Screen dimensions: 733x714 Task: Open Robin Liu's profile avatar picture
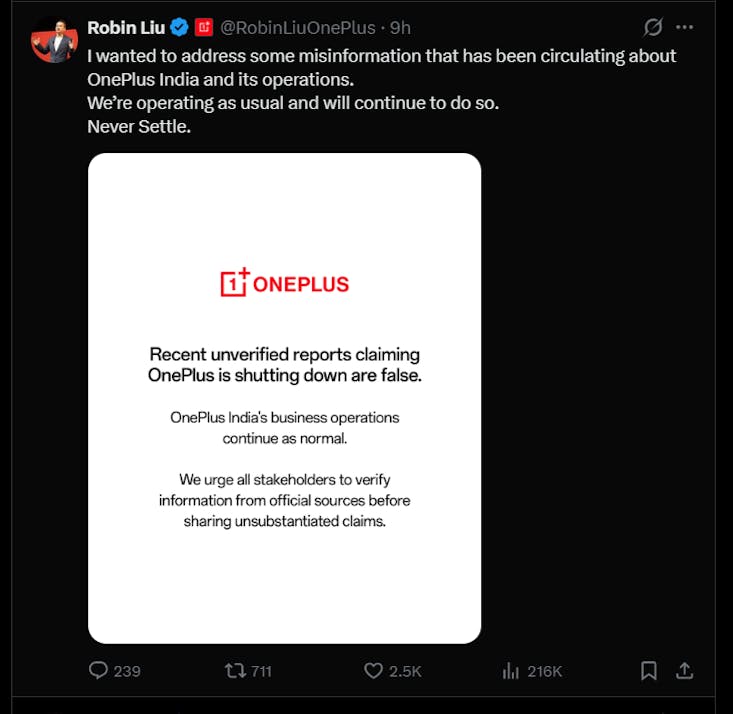(x=54, y=40)
